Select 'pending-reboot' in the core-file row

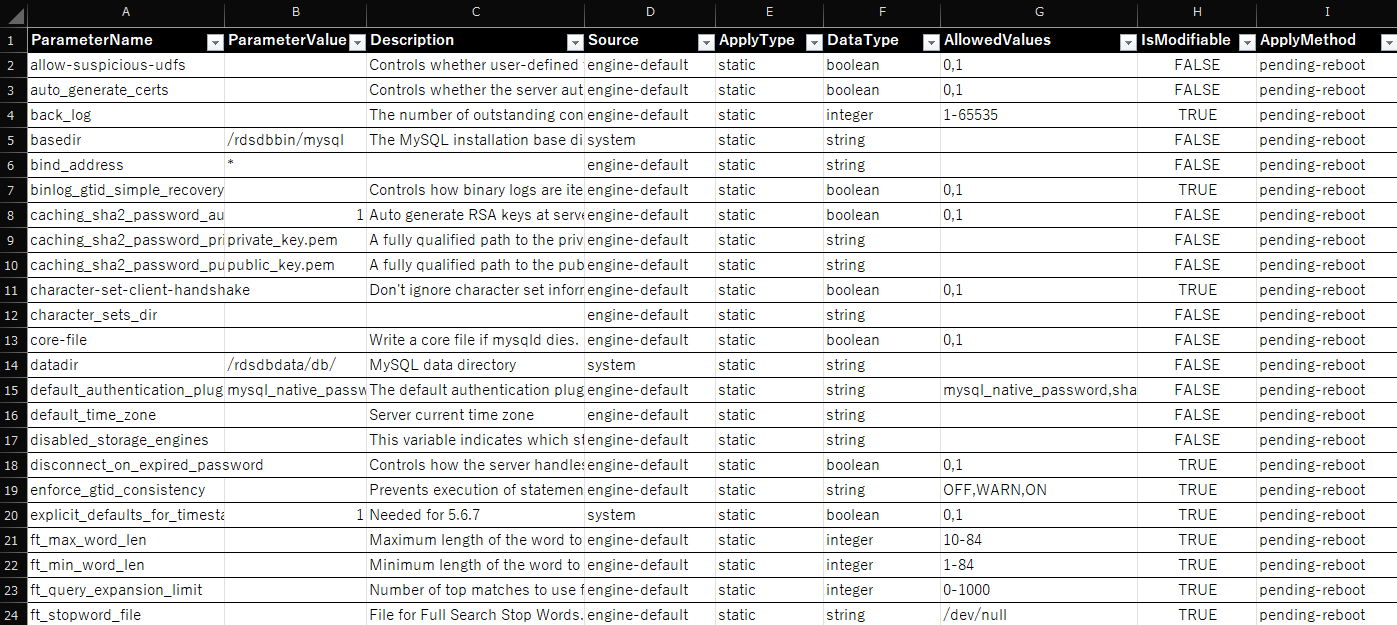coord(1327,340)
